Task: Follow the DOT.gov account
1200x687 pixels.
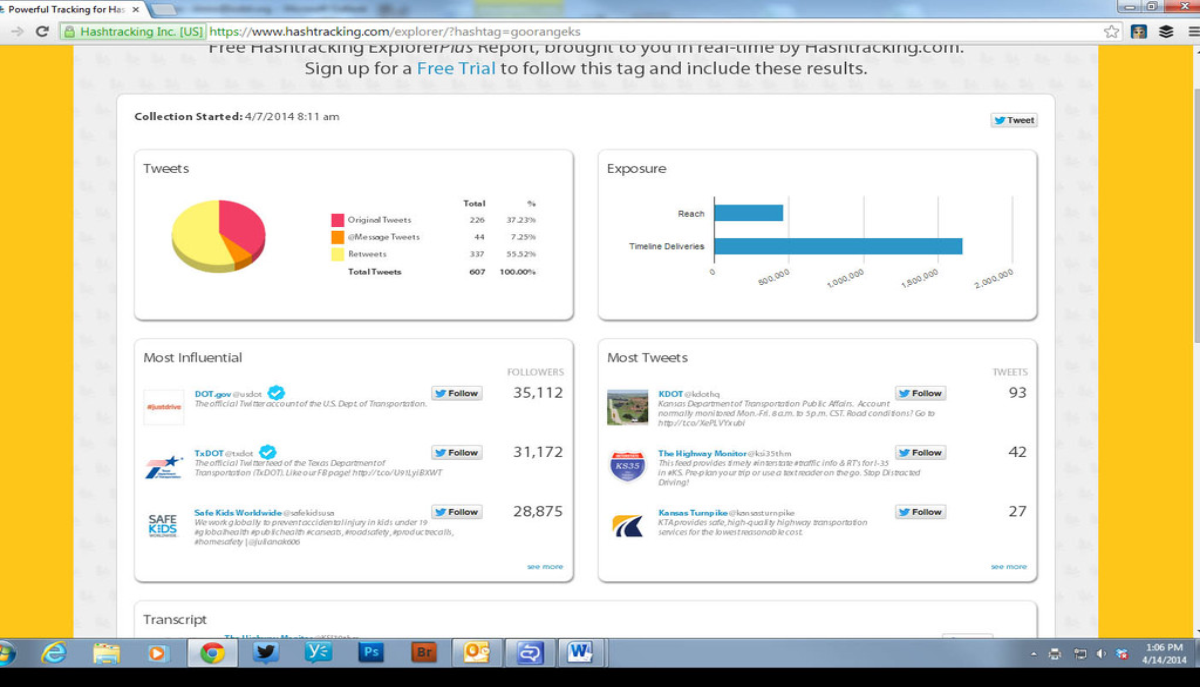Action: [x=456, y=393]
